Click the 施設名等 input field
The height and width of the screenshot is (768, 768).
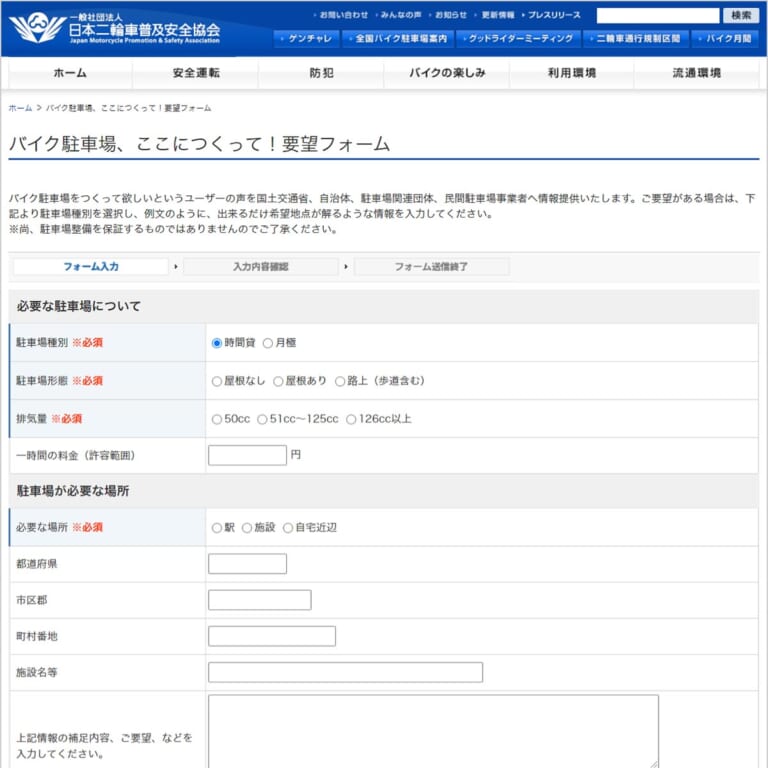(x=345, y=672)
